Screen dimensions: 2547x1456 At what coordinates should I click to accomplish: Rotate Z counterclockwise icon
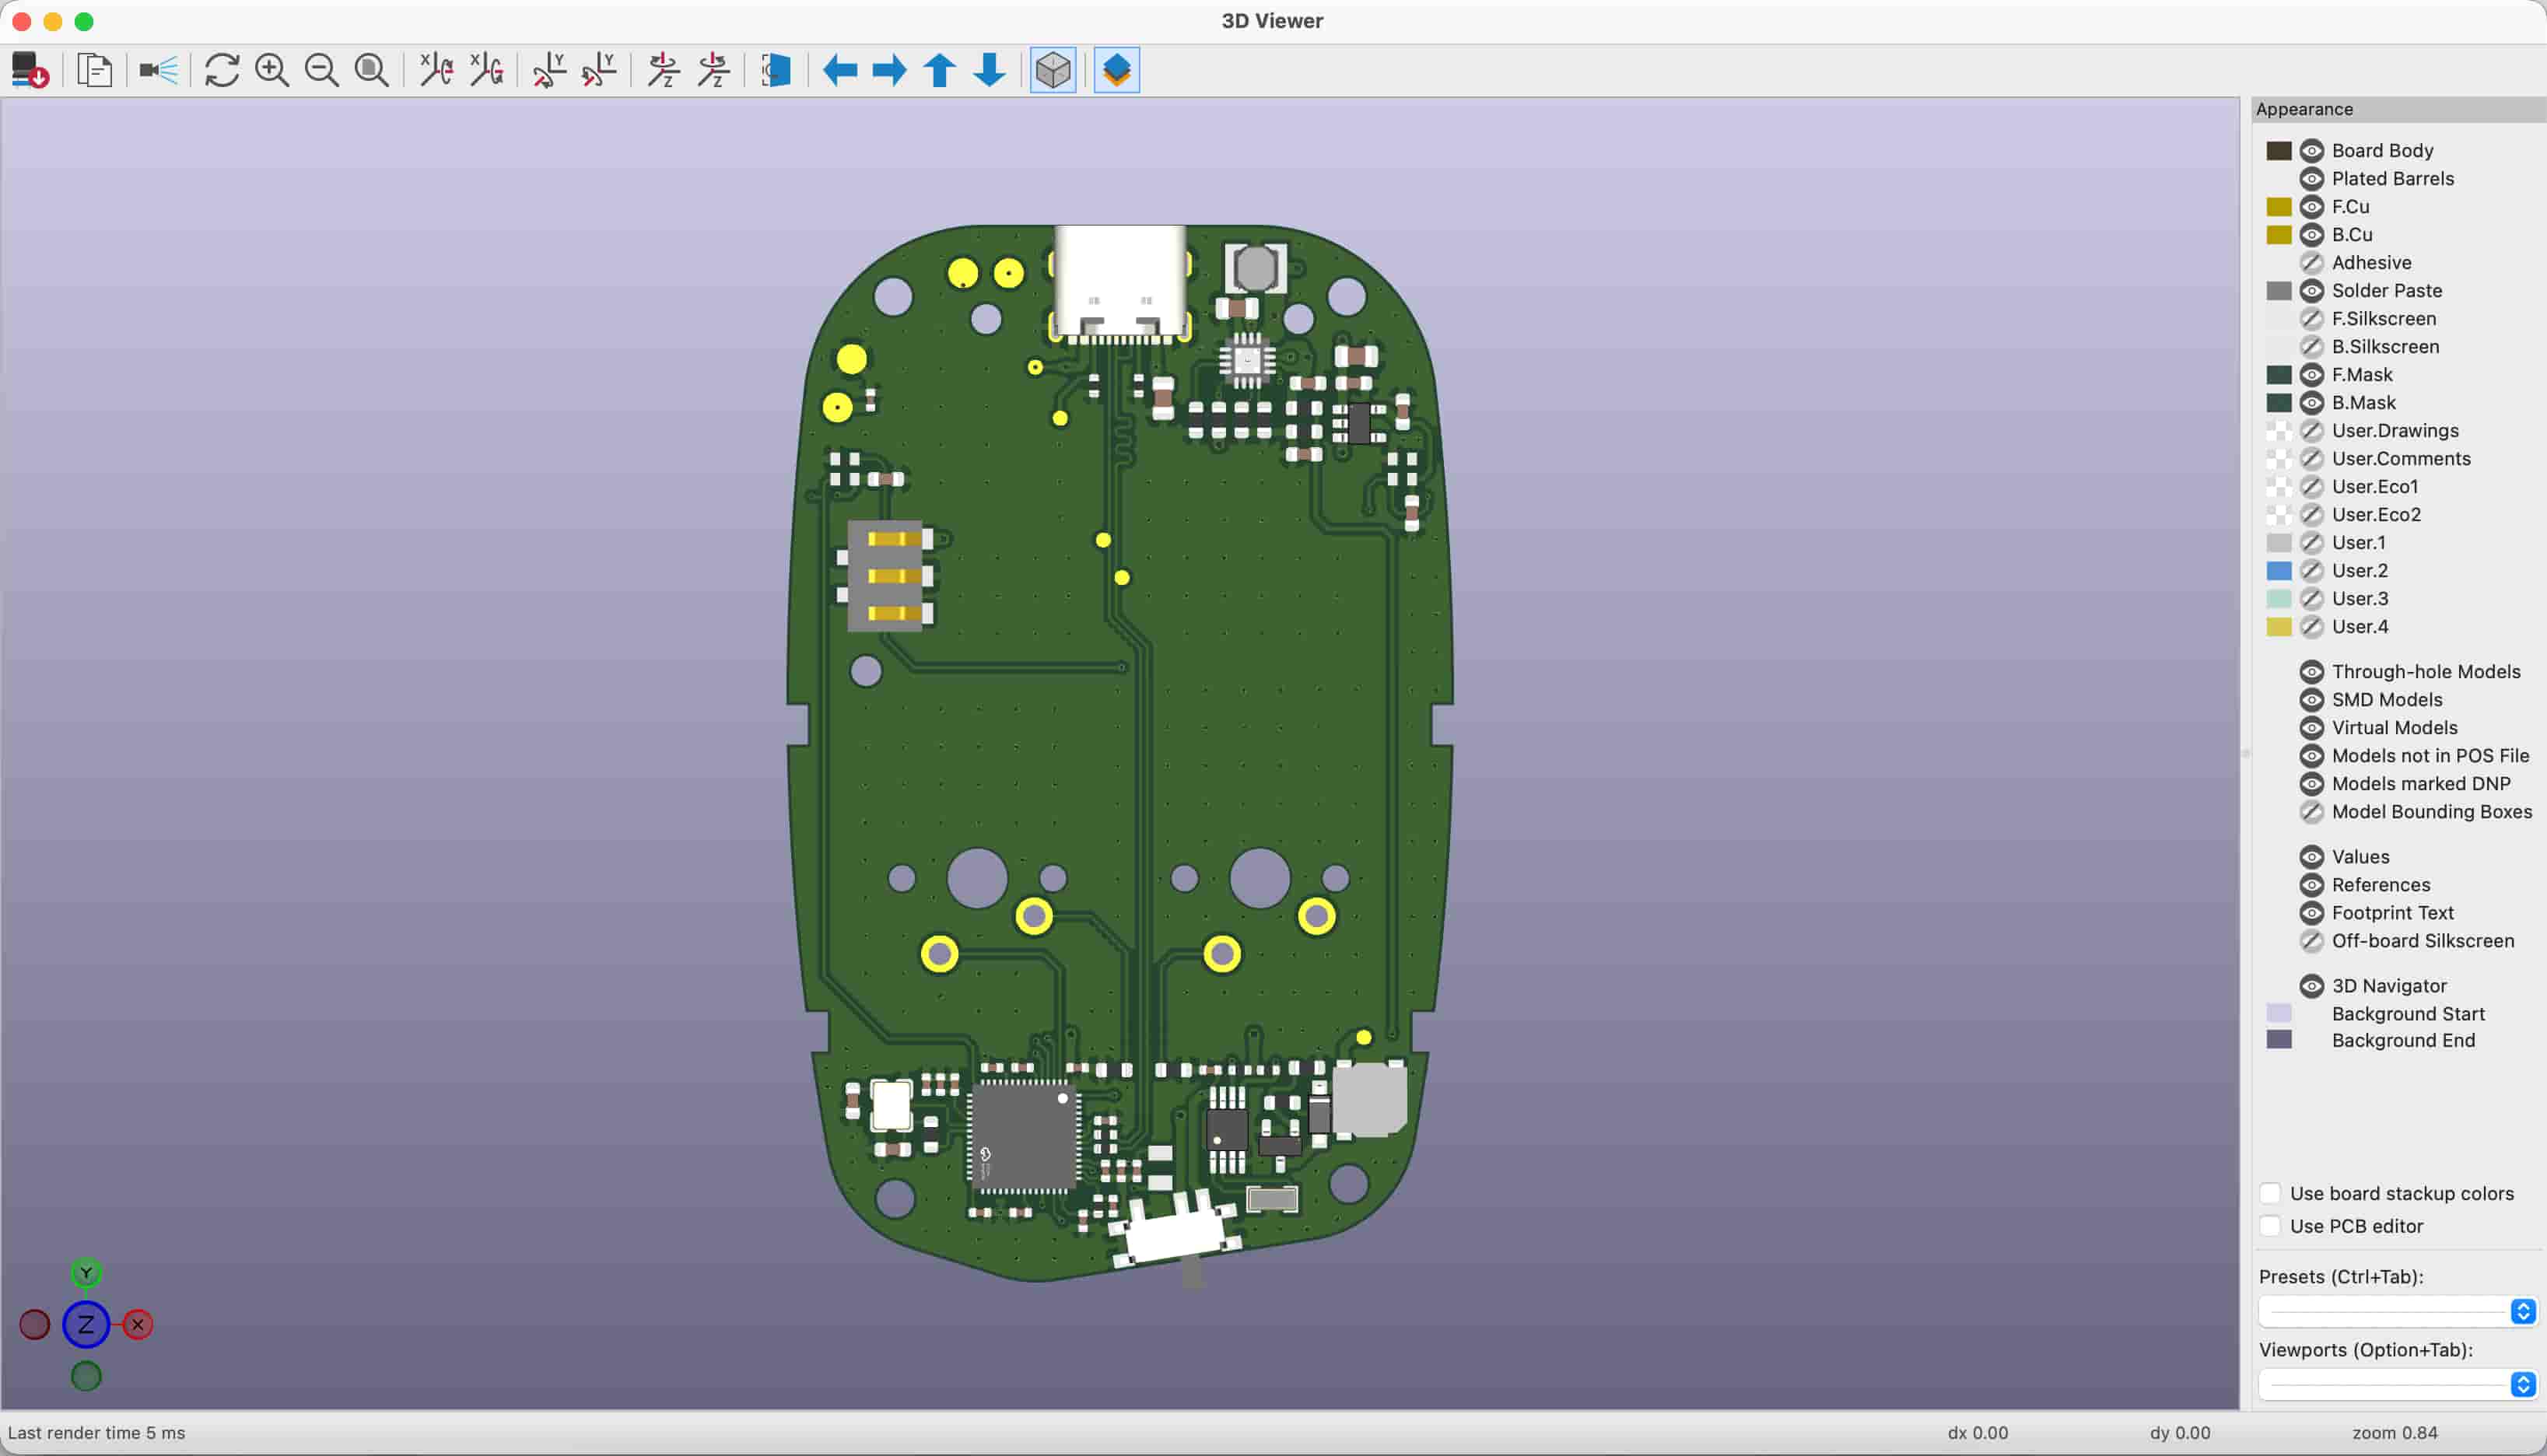pos(713,70)
